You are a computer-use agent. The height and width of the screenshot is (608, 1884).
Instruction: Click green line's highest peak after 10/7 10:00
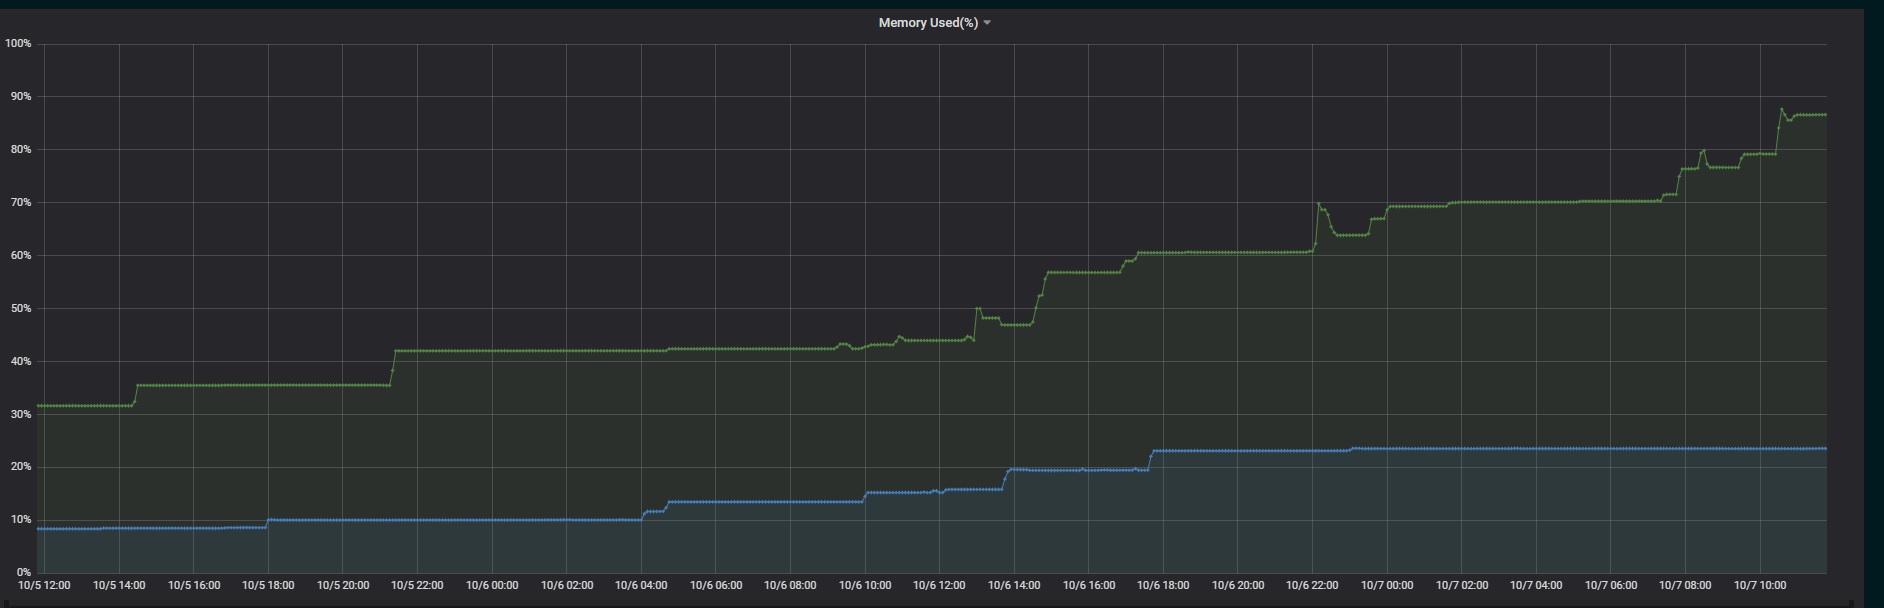pos(1781,109)
